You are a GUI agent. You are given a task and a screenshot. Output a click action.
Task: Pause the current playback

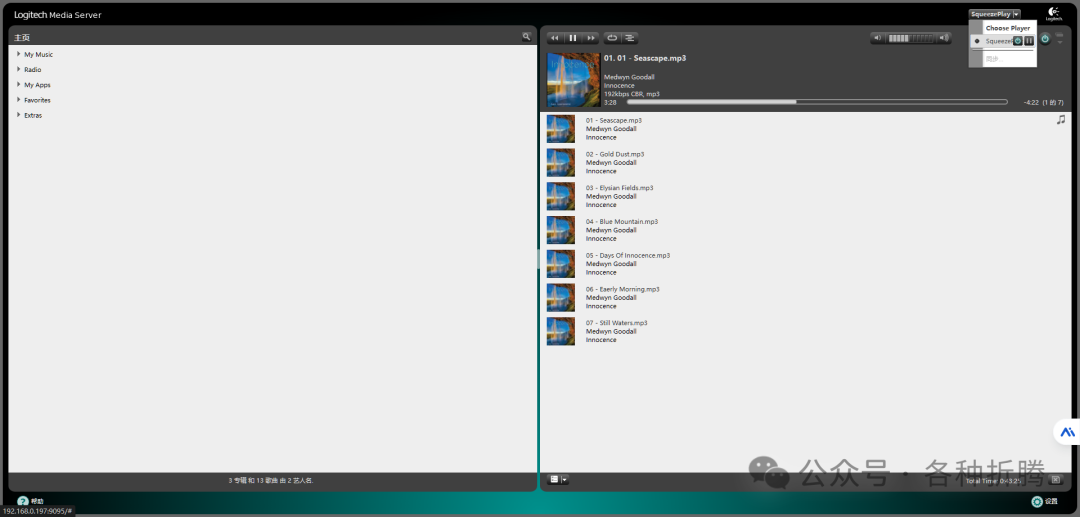(x=573, y=38)
